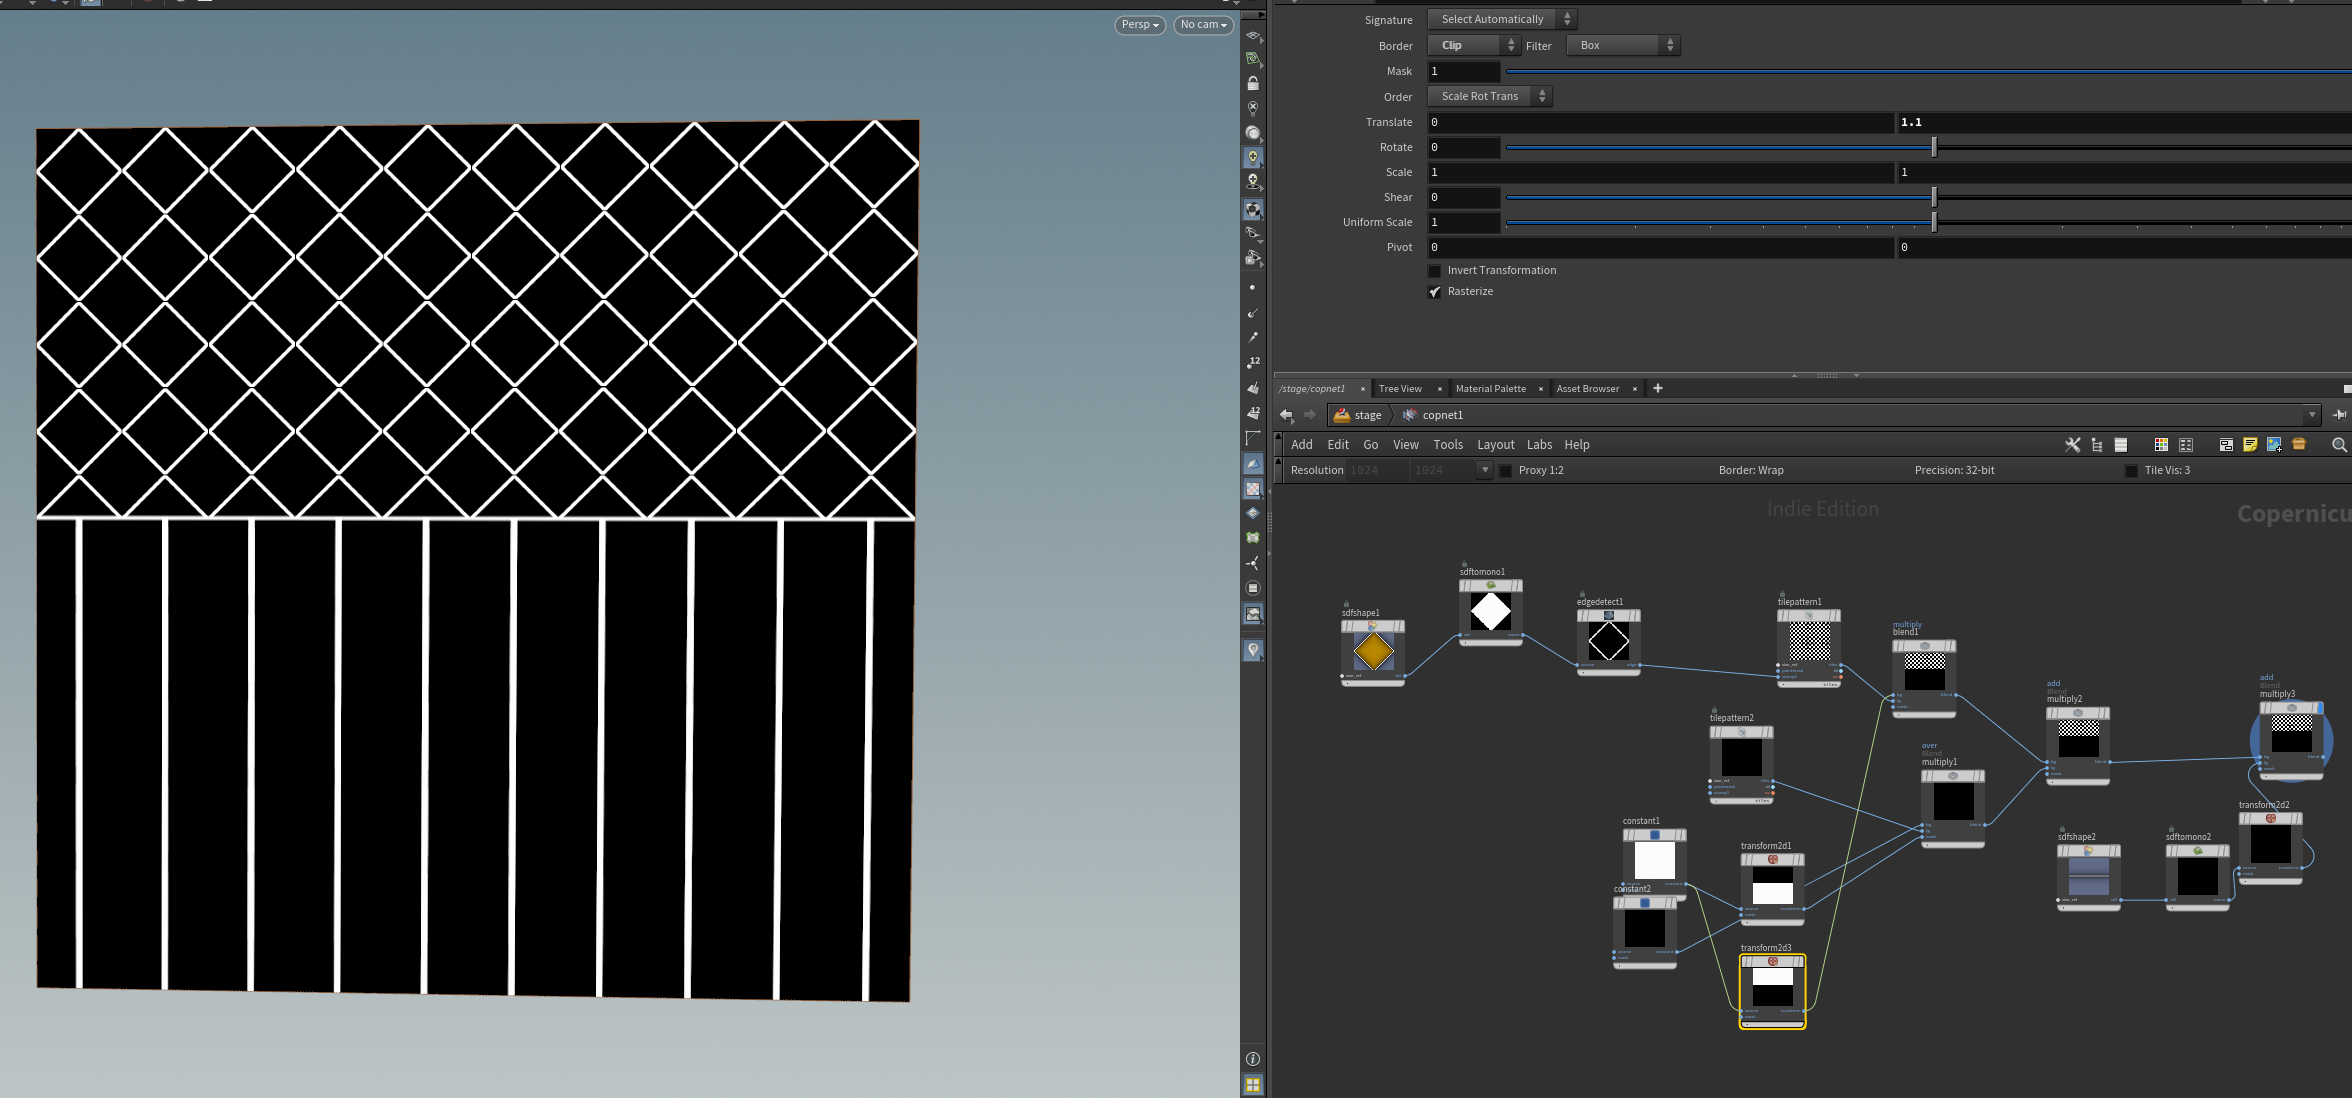Add a sticky note using yellow note icon
The width and height of the screenshot is (2352, 1098).
point(2250,445)
